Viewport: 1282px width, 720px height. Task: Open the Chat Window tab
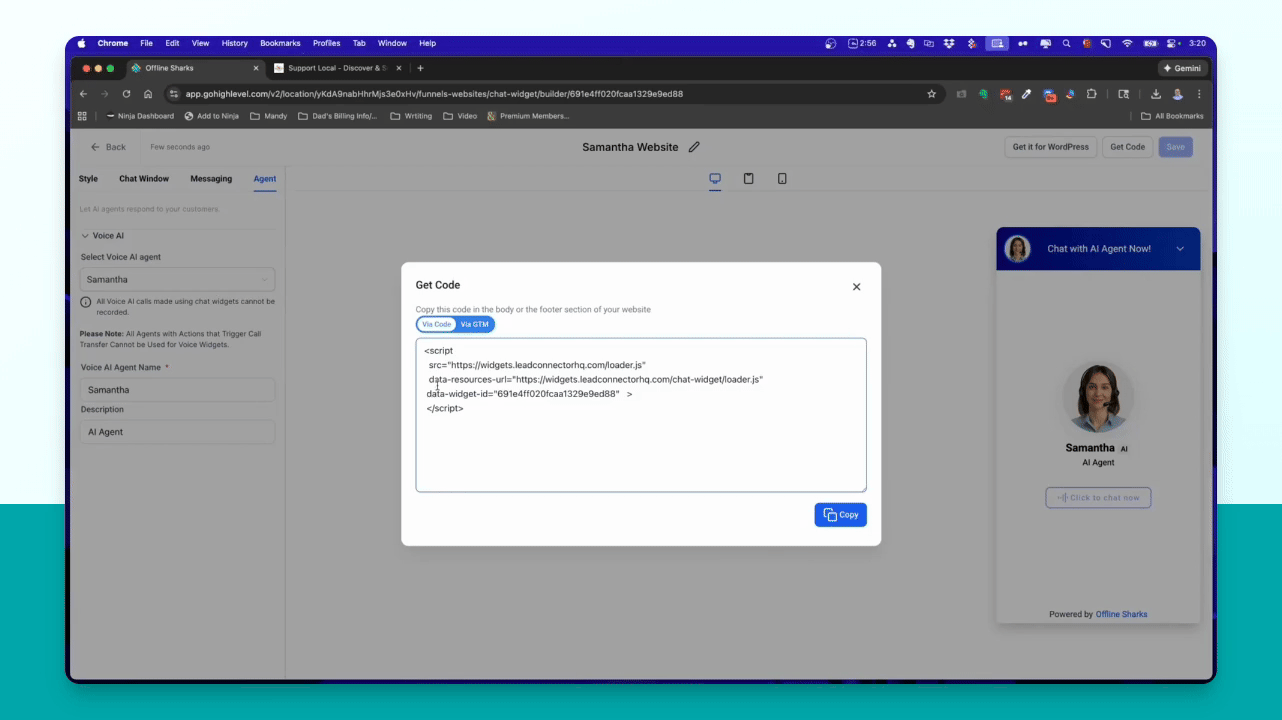(x=144, y=179)
